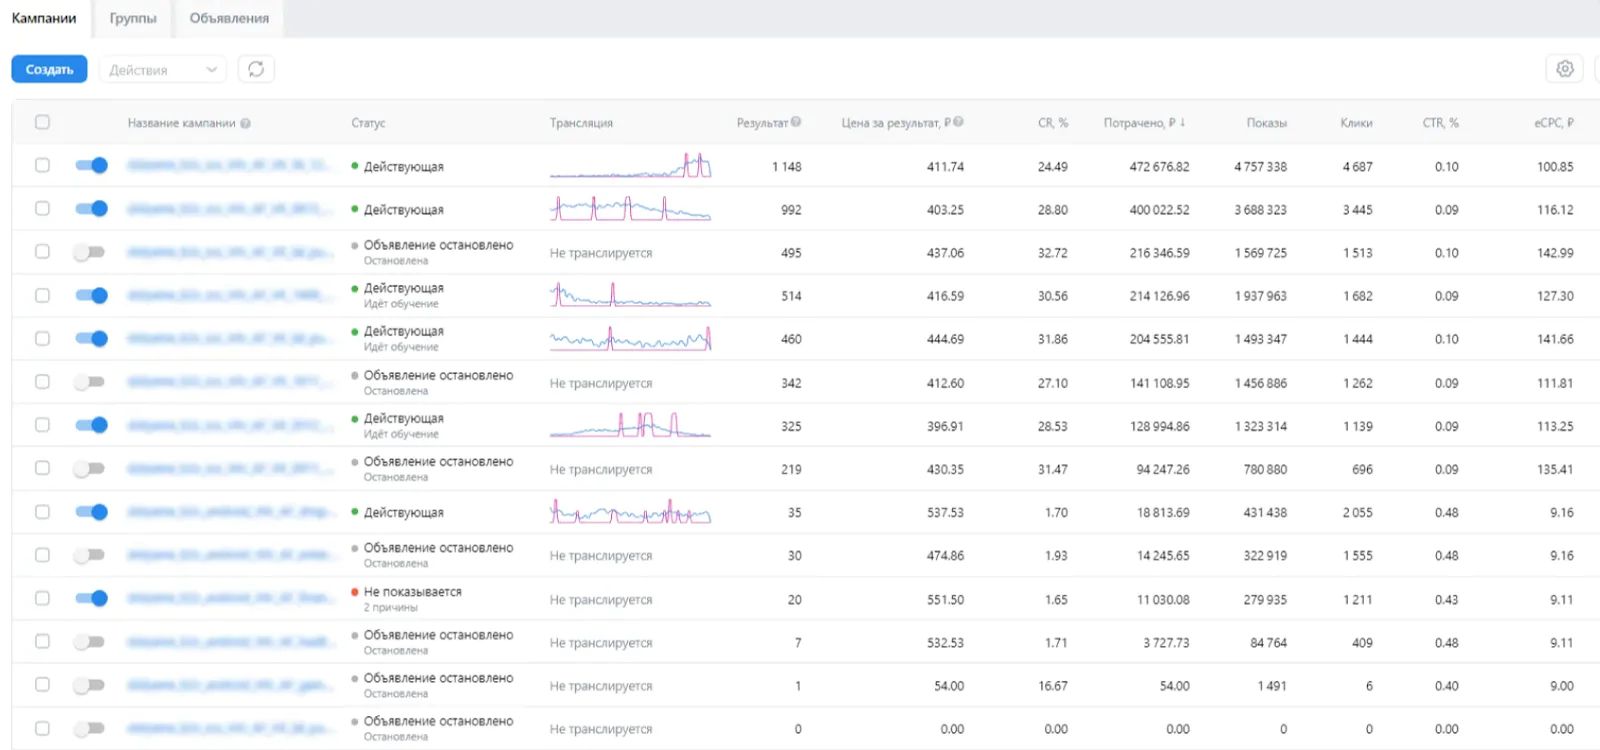
Task: Enable the stopped campaign with 495 results
Action: click(x=90, y=252)
